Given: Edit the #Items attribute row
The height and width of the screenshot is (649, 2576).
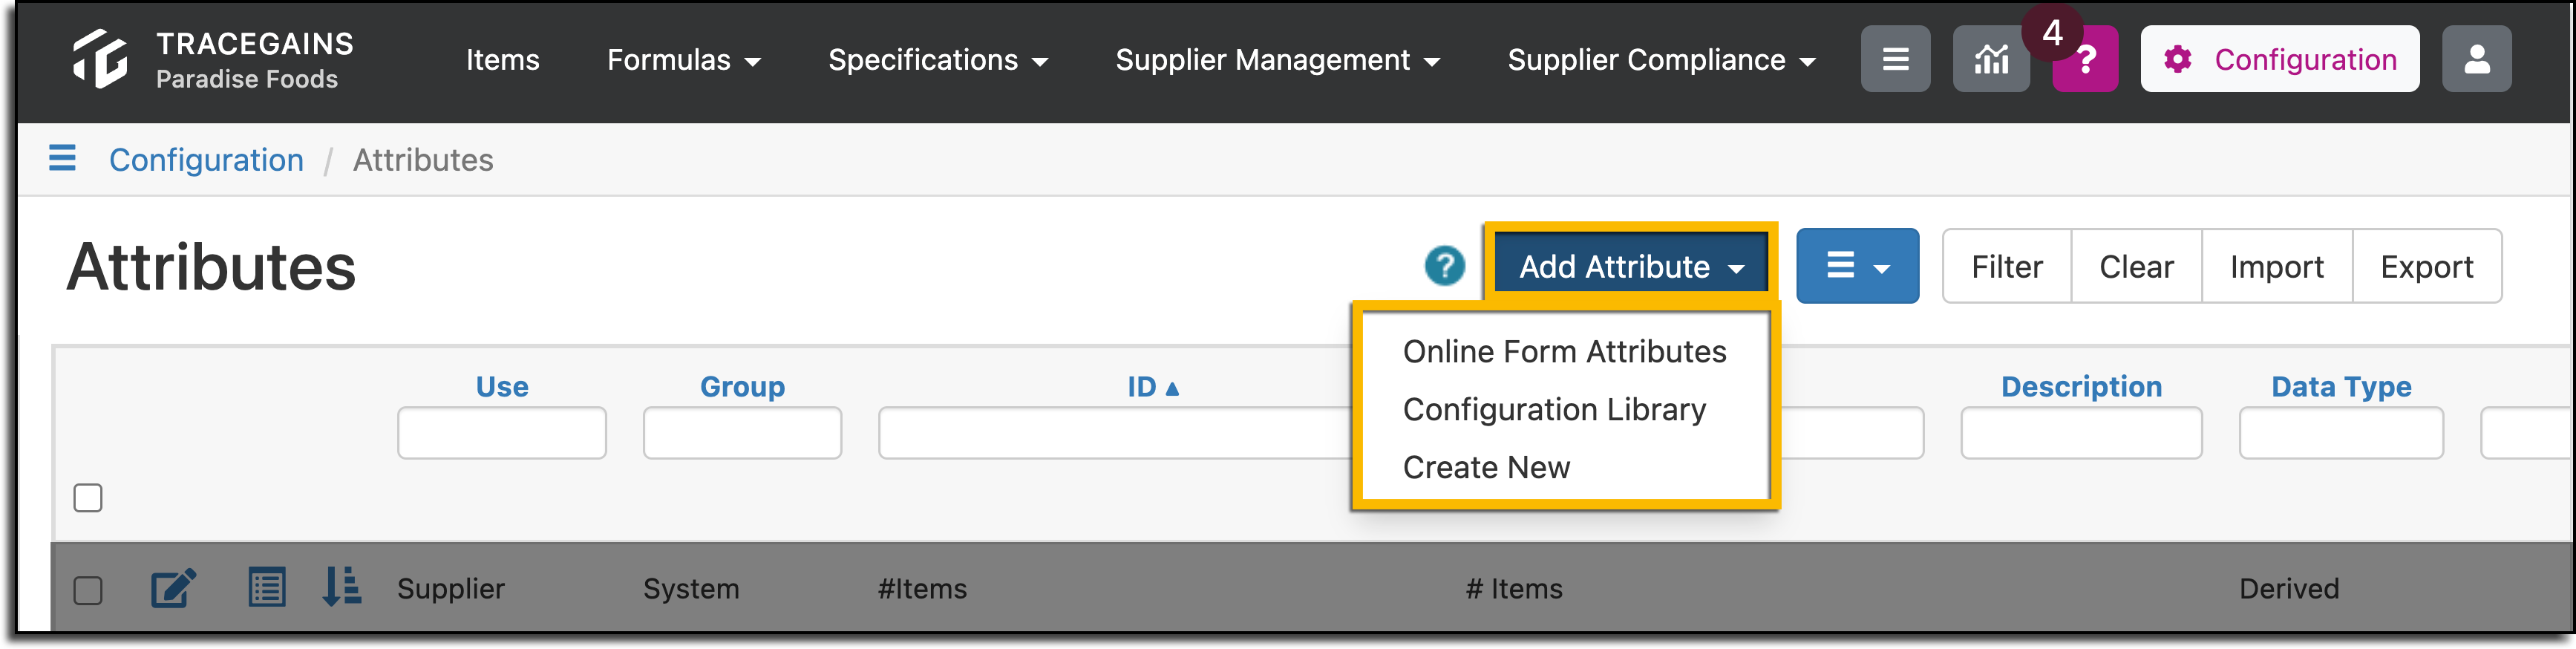Looking at the screenshot, I should point(173,588).
